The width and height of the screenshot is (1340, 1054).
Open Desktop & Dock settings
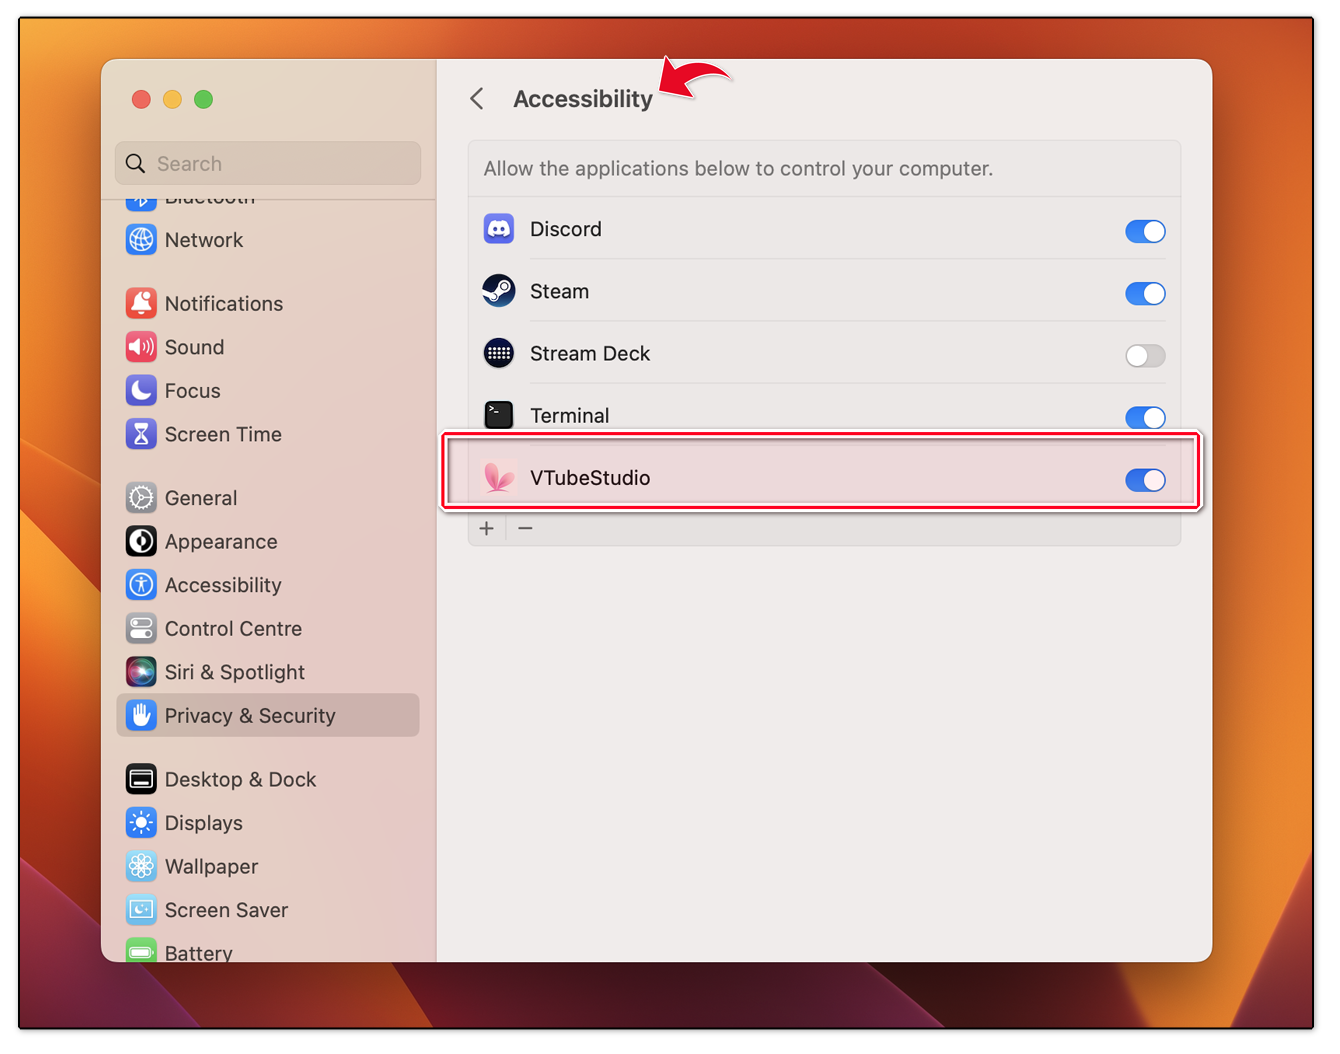[267, 779]
